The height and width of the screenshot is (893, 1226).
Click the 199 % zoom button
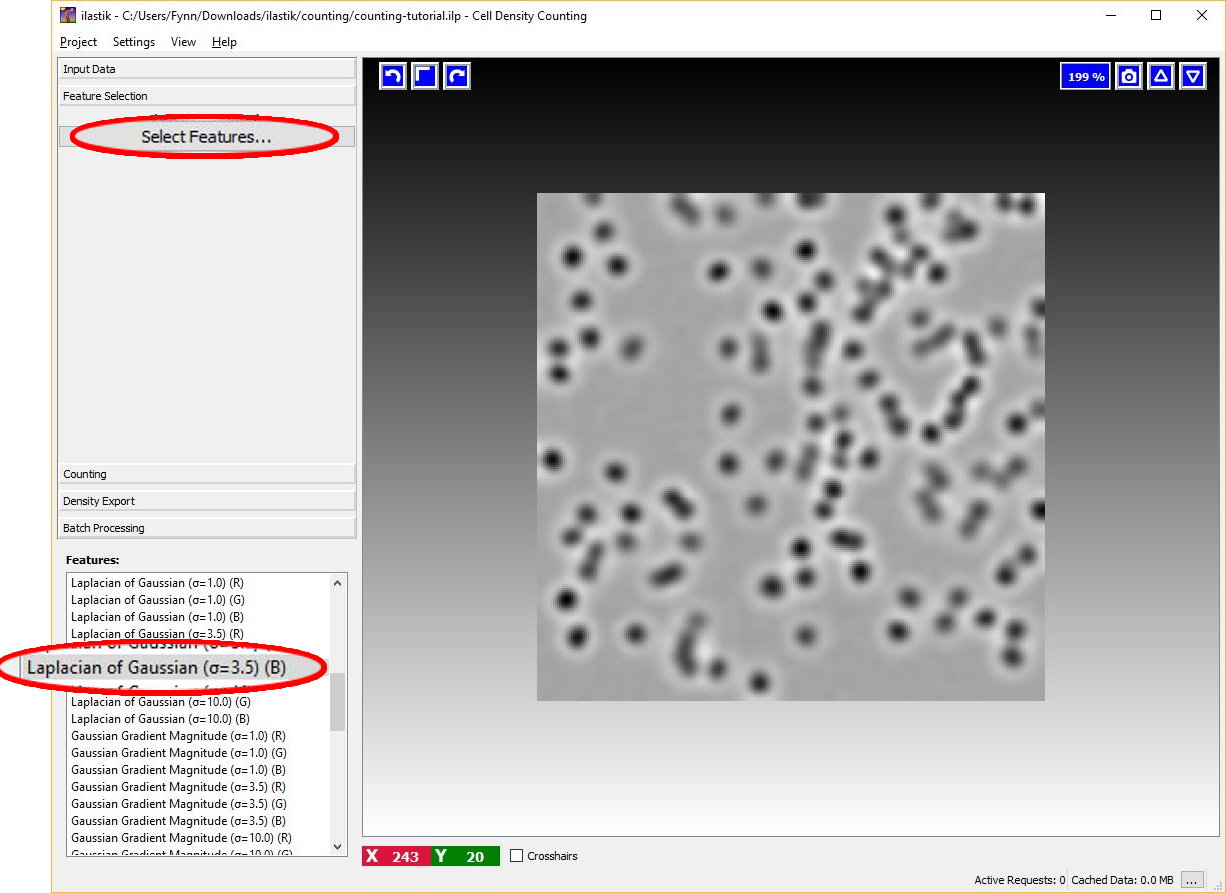[1086, 76]
